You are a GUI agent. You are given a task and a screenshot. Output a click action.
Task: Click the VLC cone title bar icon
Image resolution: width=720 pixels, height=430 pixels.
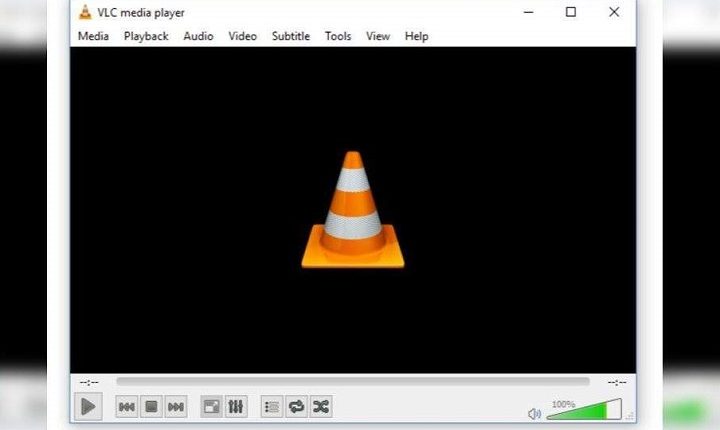[x=85, y=12]
